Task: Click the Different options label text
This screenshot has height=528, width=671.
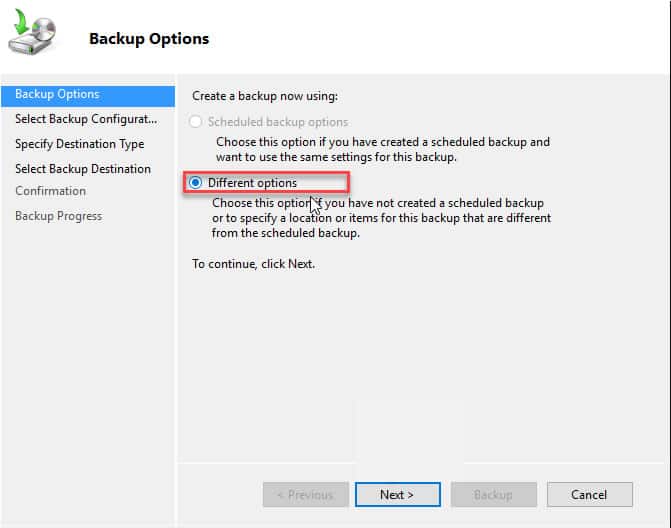Action: tap(252, 183)
